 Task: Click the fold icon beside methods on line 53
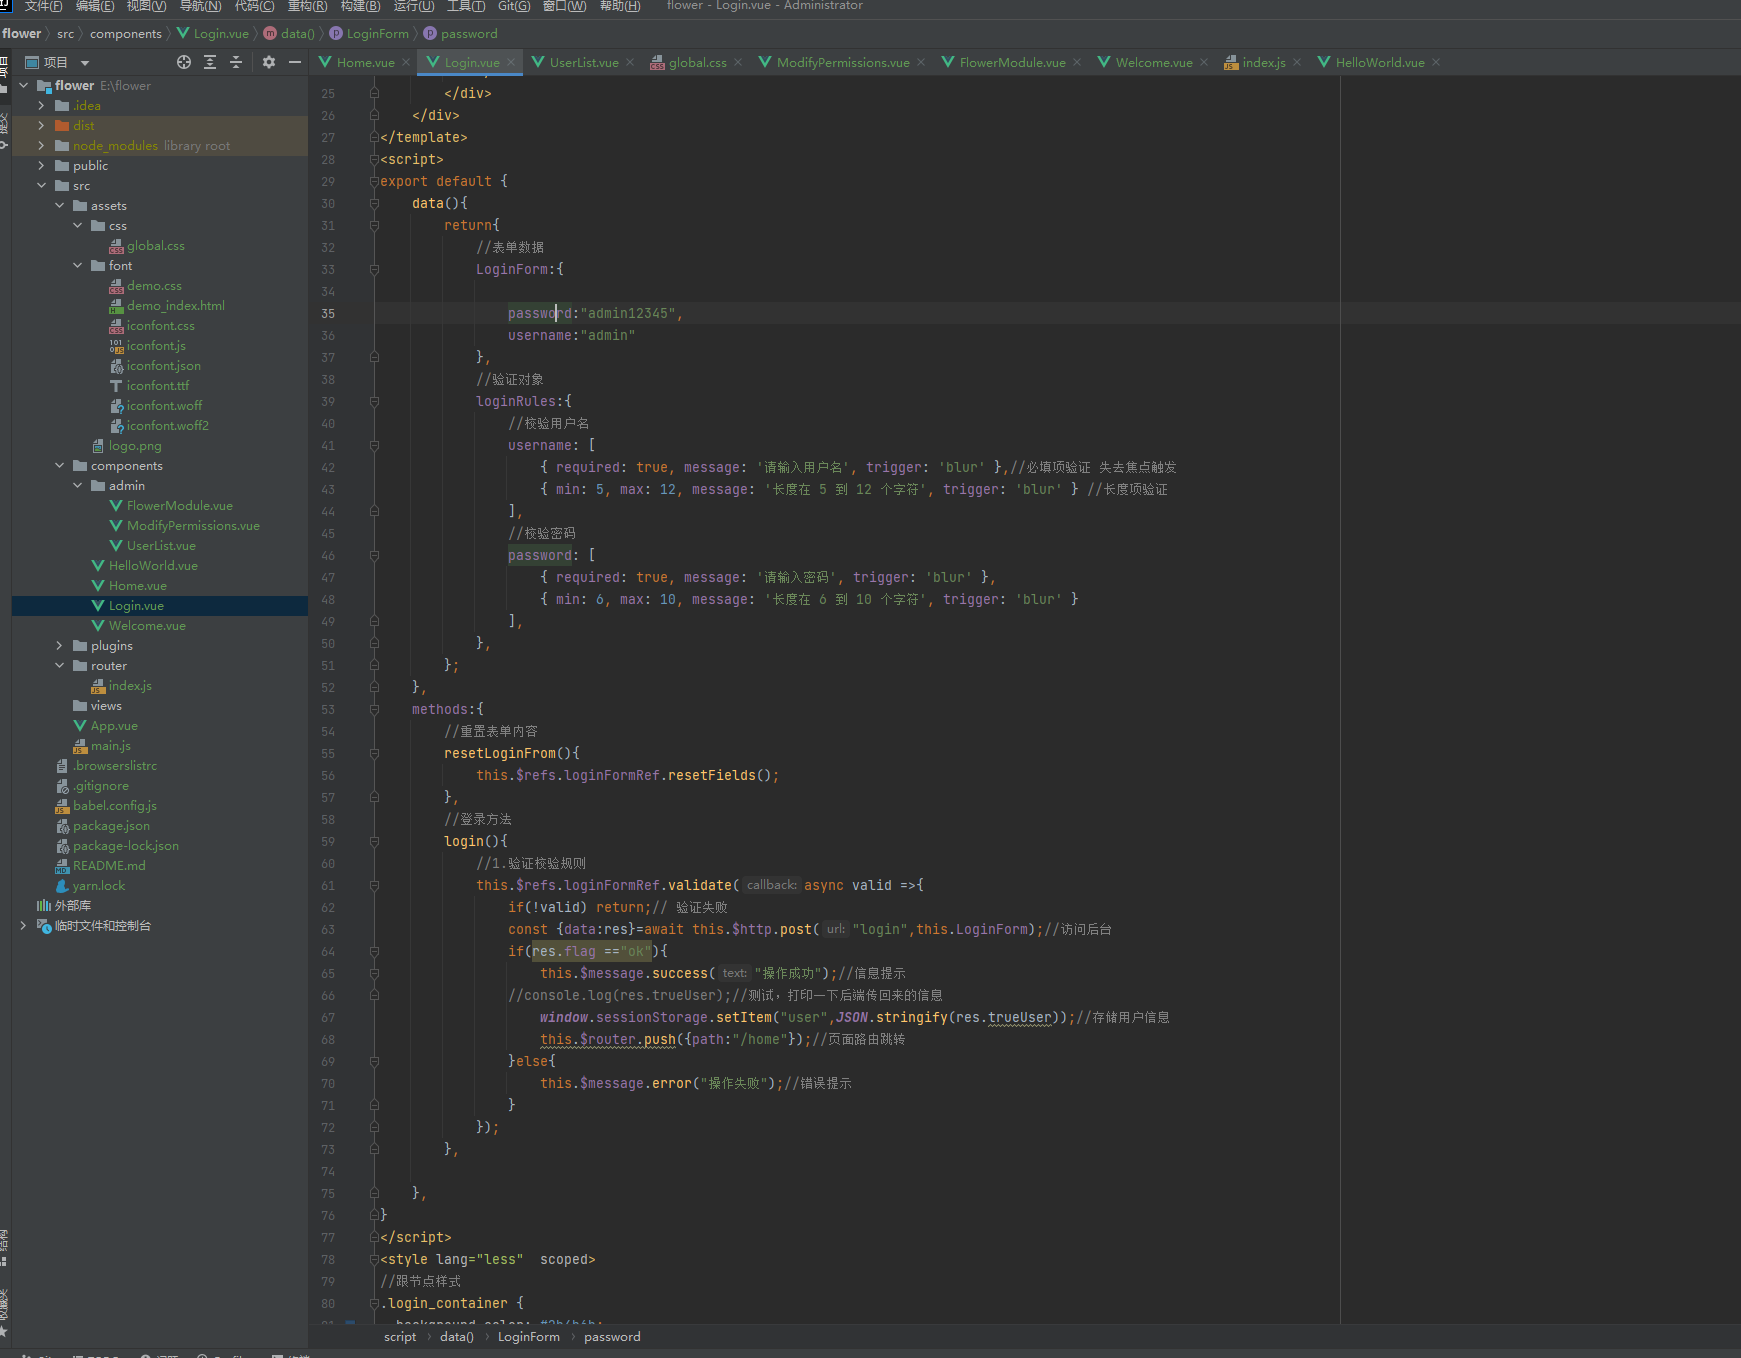click(374, 709)
